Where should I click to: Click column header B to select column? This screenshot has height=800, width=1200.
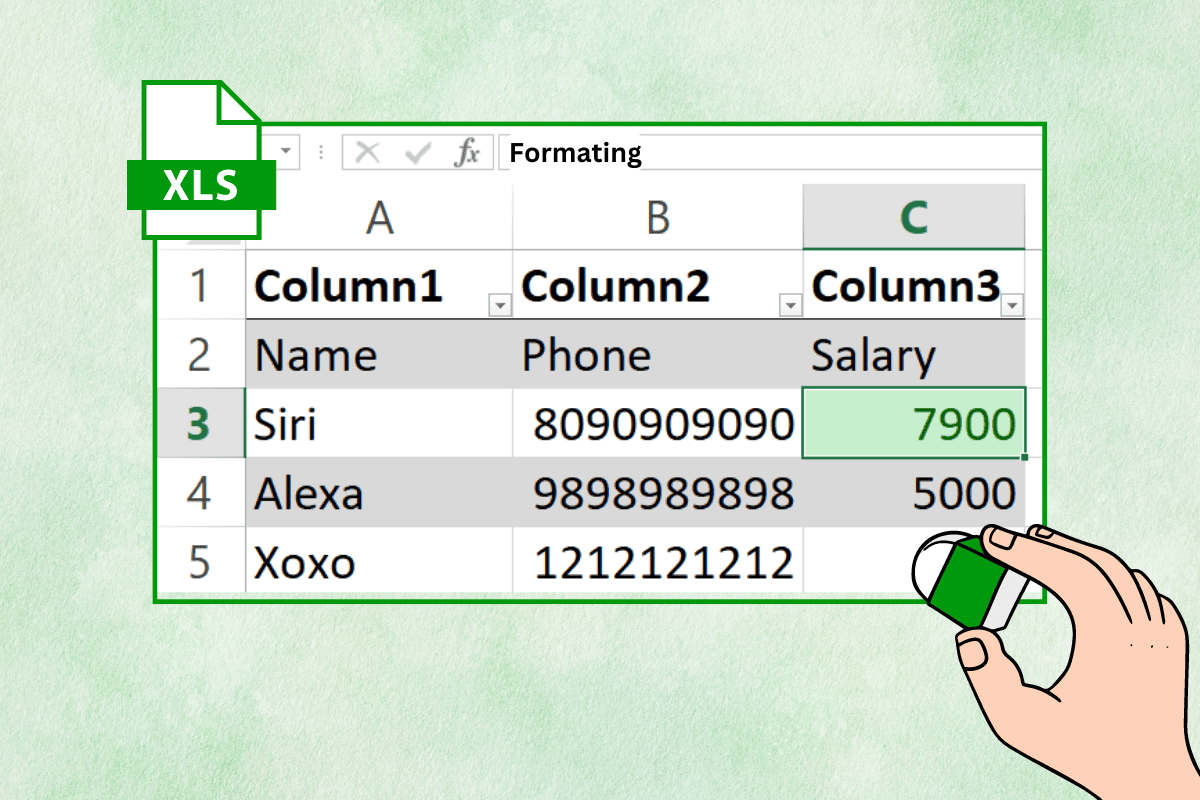(x=657, y=216)
